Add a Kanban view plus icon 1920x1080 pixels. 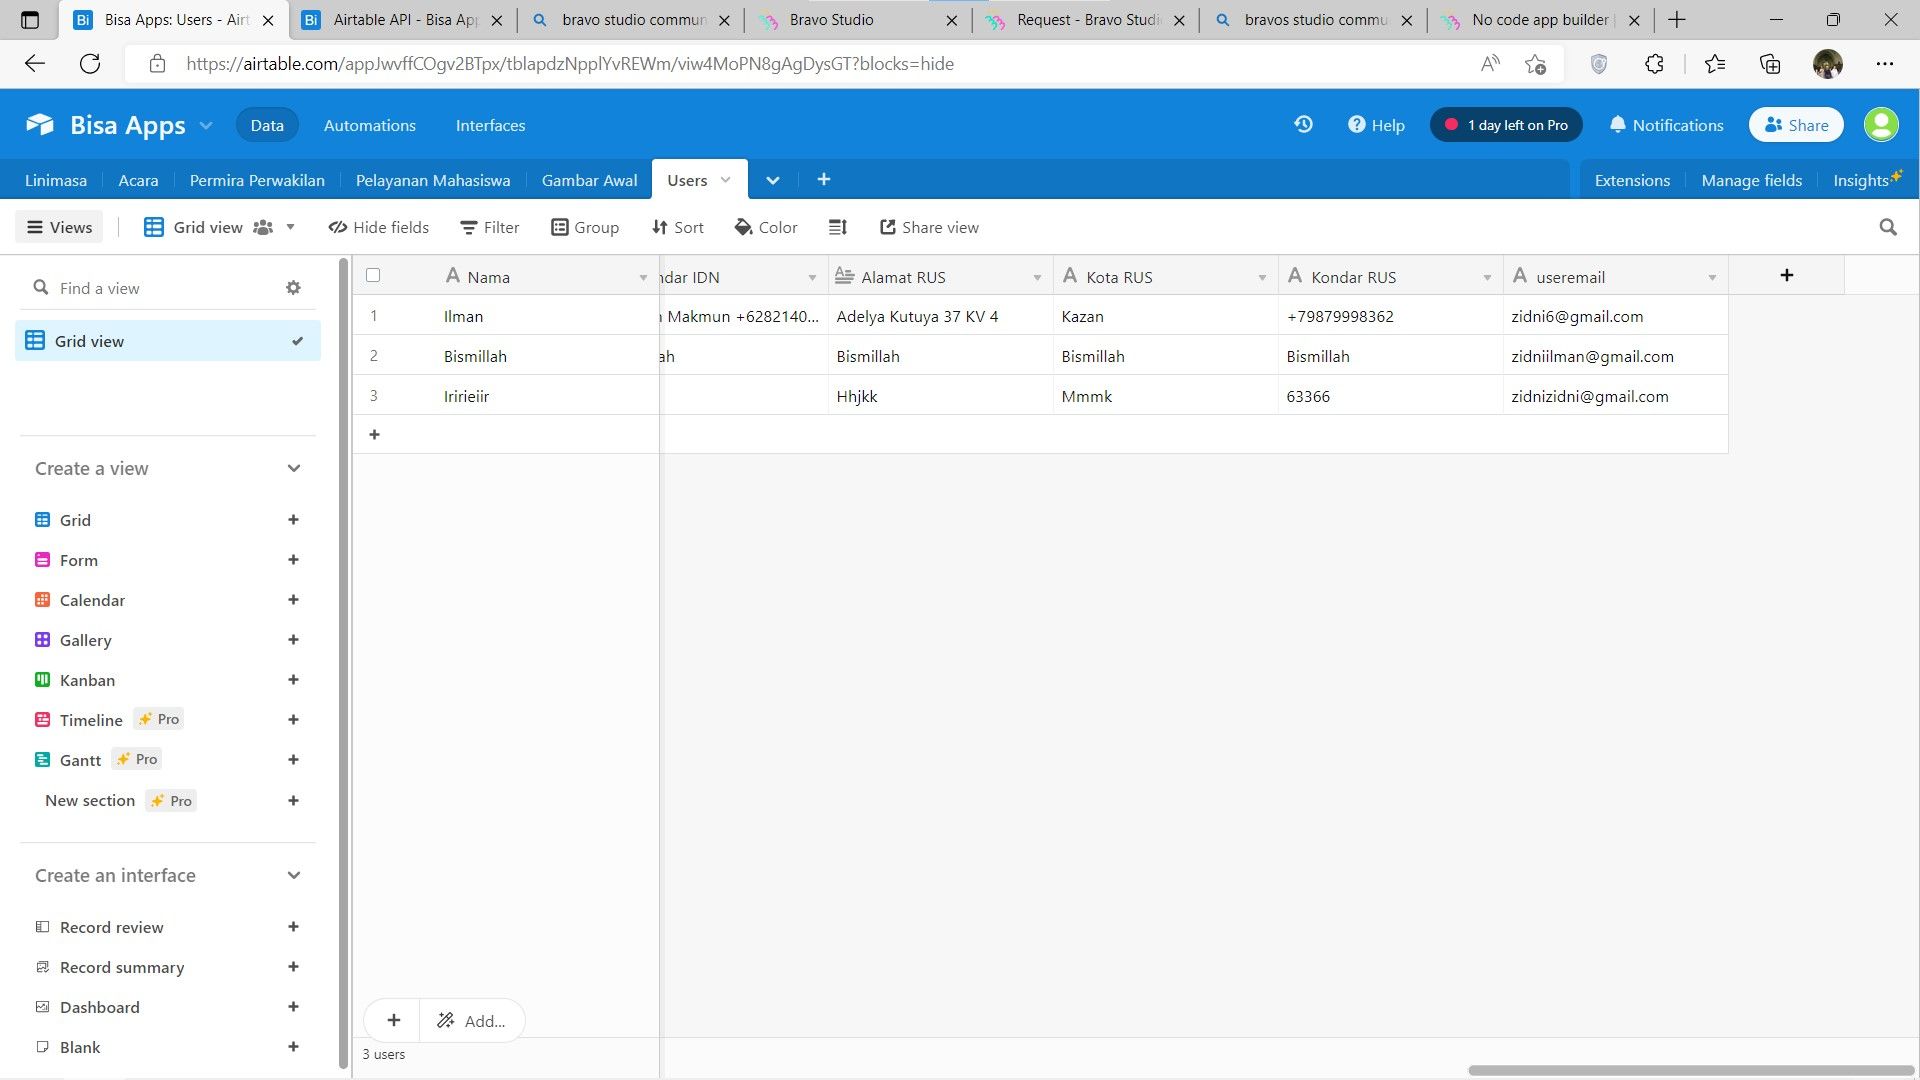pyautogui.click(x=293, y=680)
